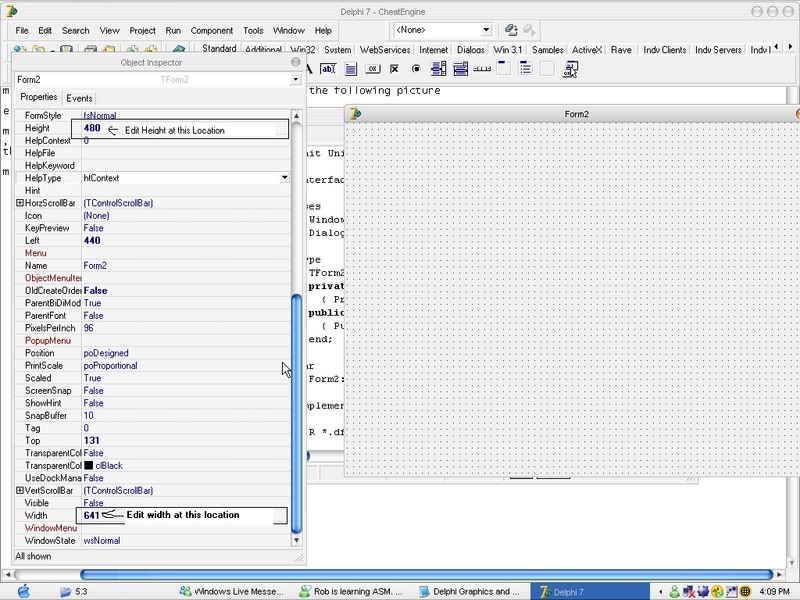Click the Width value field showing 641
This screenshot has height=600, width=800.
coord(92,516)
